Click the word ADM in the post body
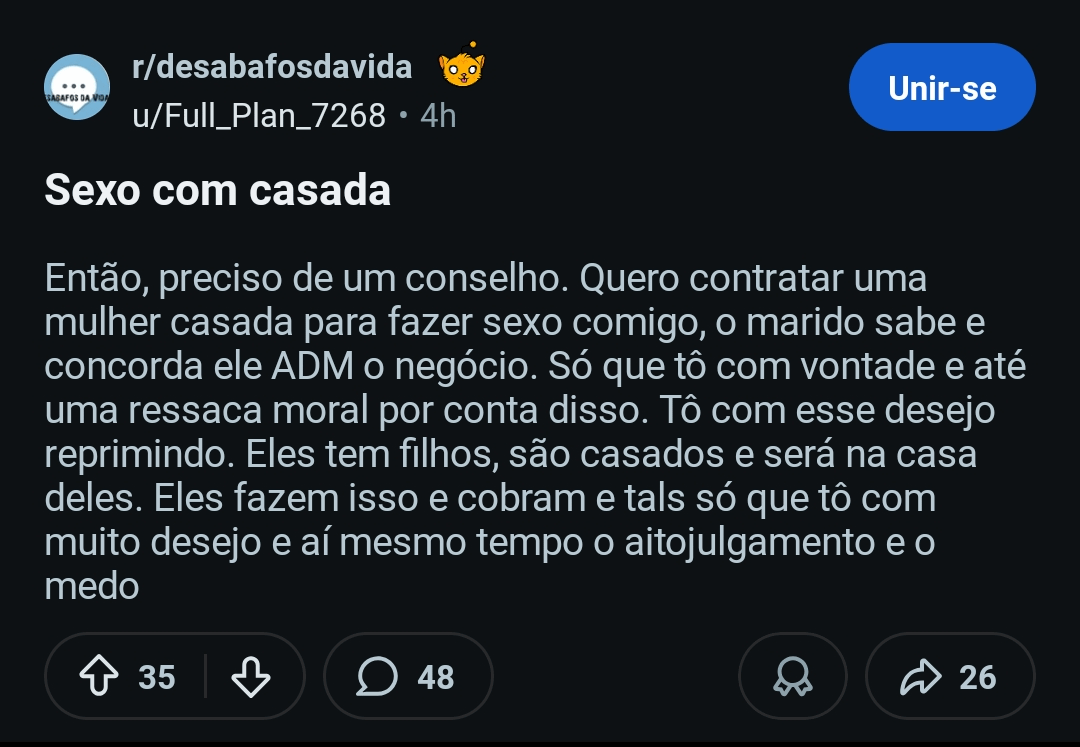This screenshot has width=1080, height=747. 312,366
